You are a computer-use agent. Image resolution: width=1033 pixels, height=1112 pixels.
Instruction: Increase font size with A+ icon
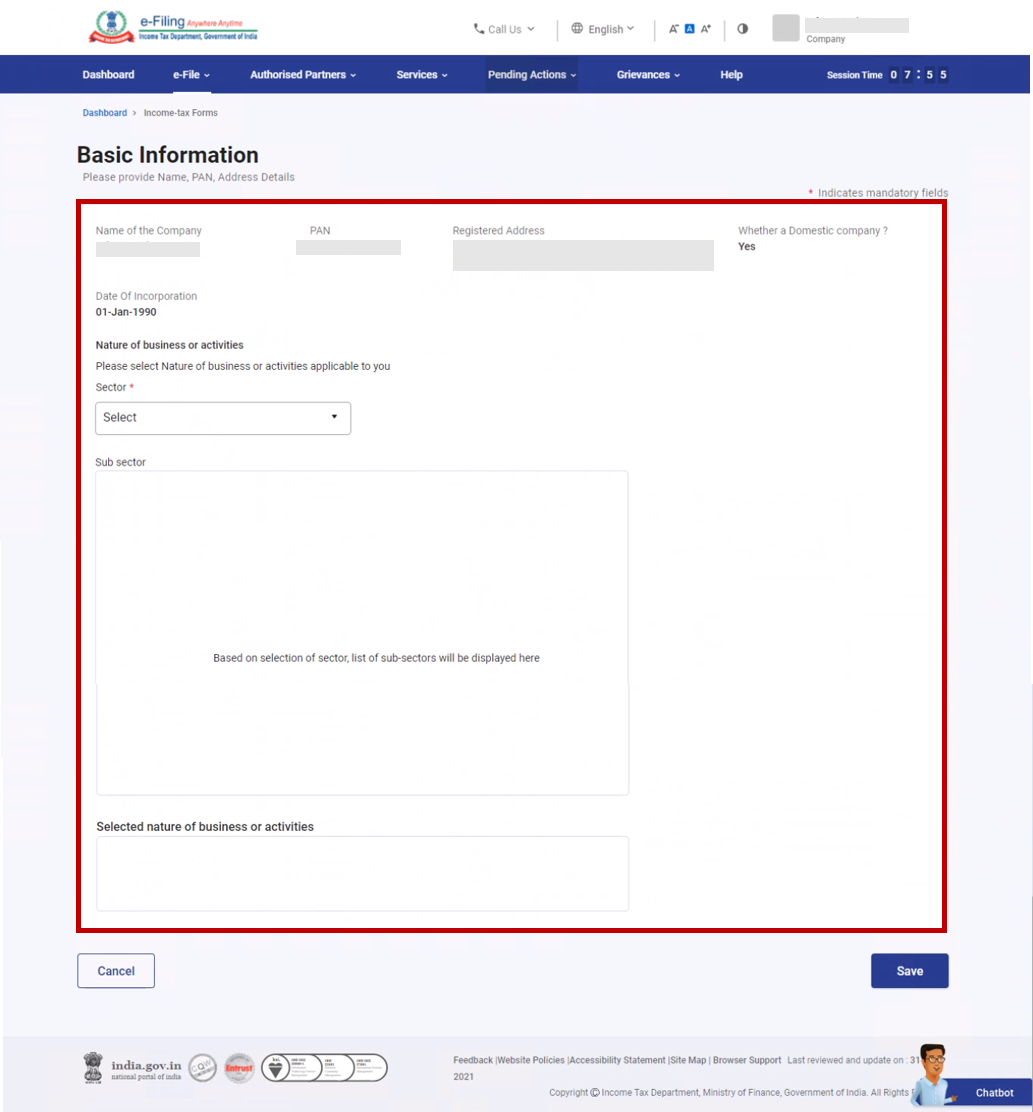tap(706, 29)
